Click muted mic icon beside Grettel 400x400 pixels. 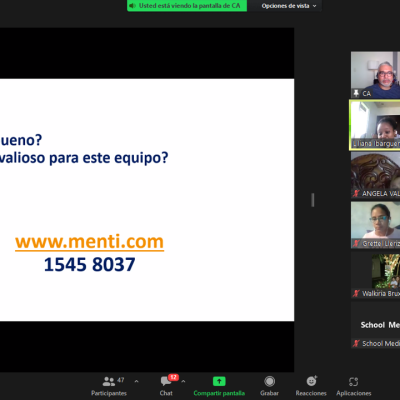click(x=356, y=243)
